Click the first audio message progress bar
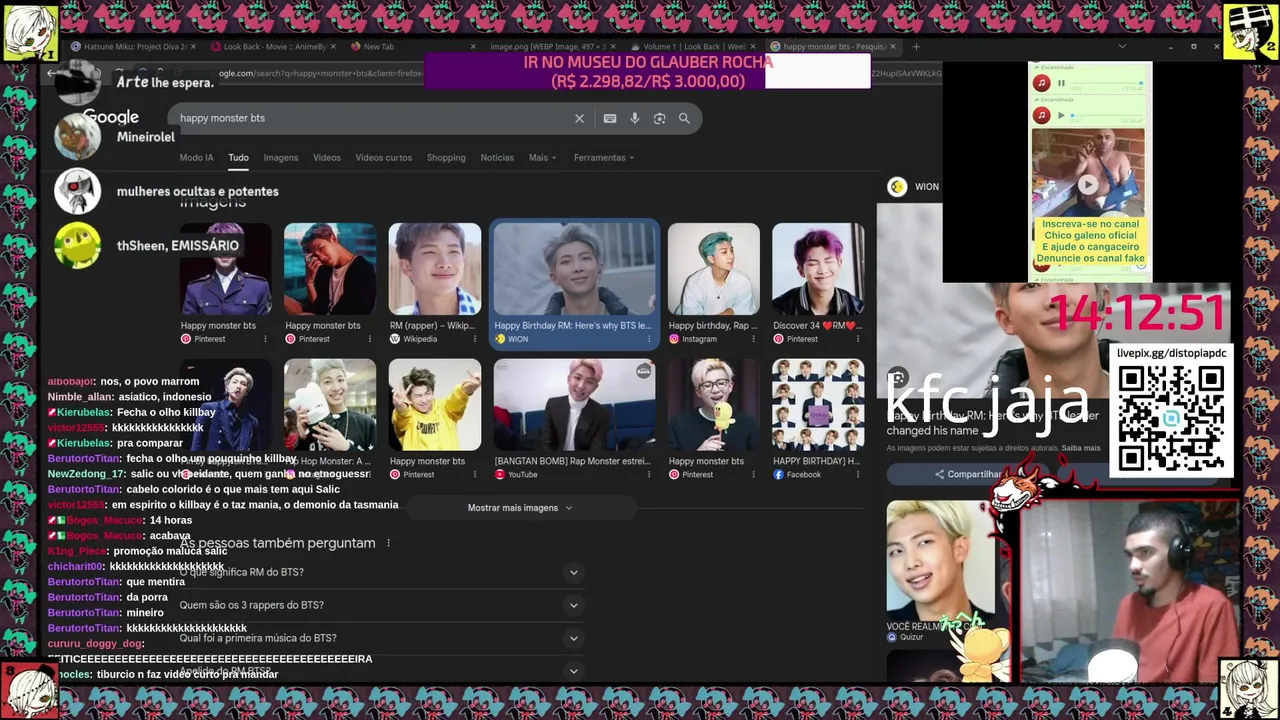 tap(1107, 84)
